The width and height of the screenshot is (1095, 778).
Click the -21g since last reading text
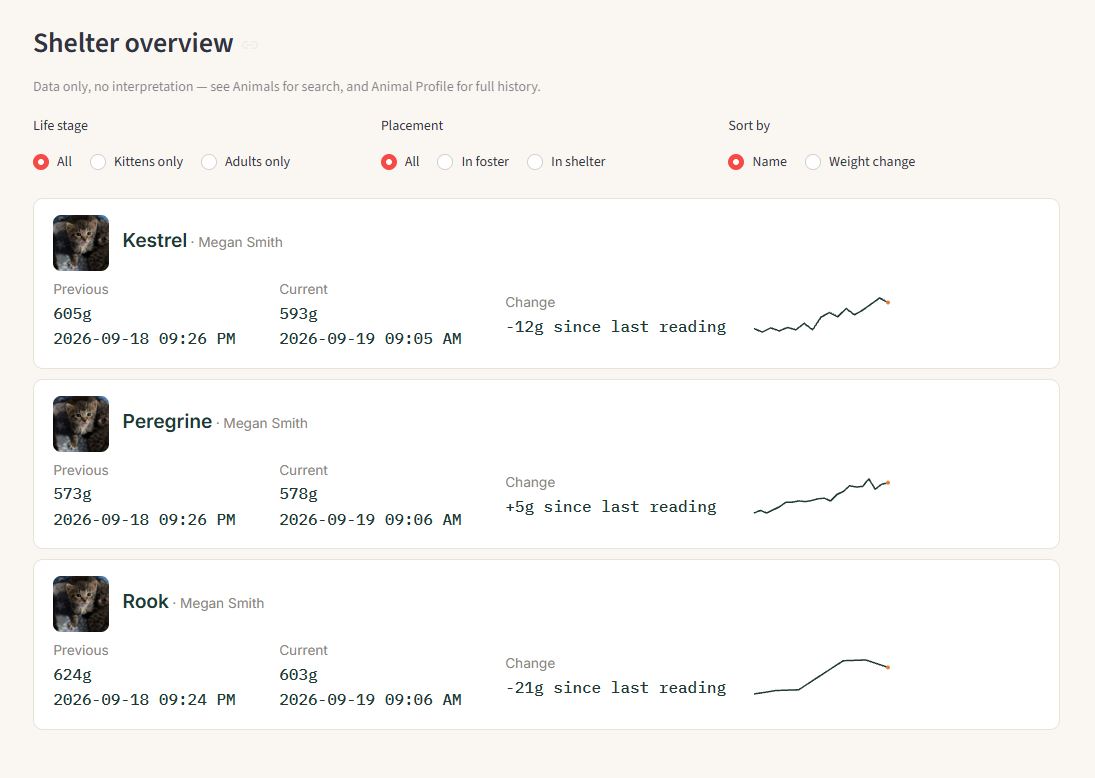click(616, 688)
